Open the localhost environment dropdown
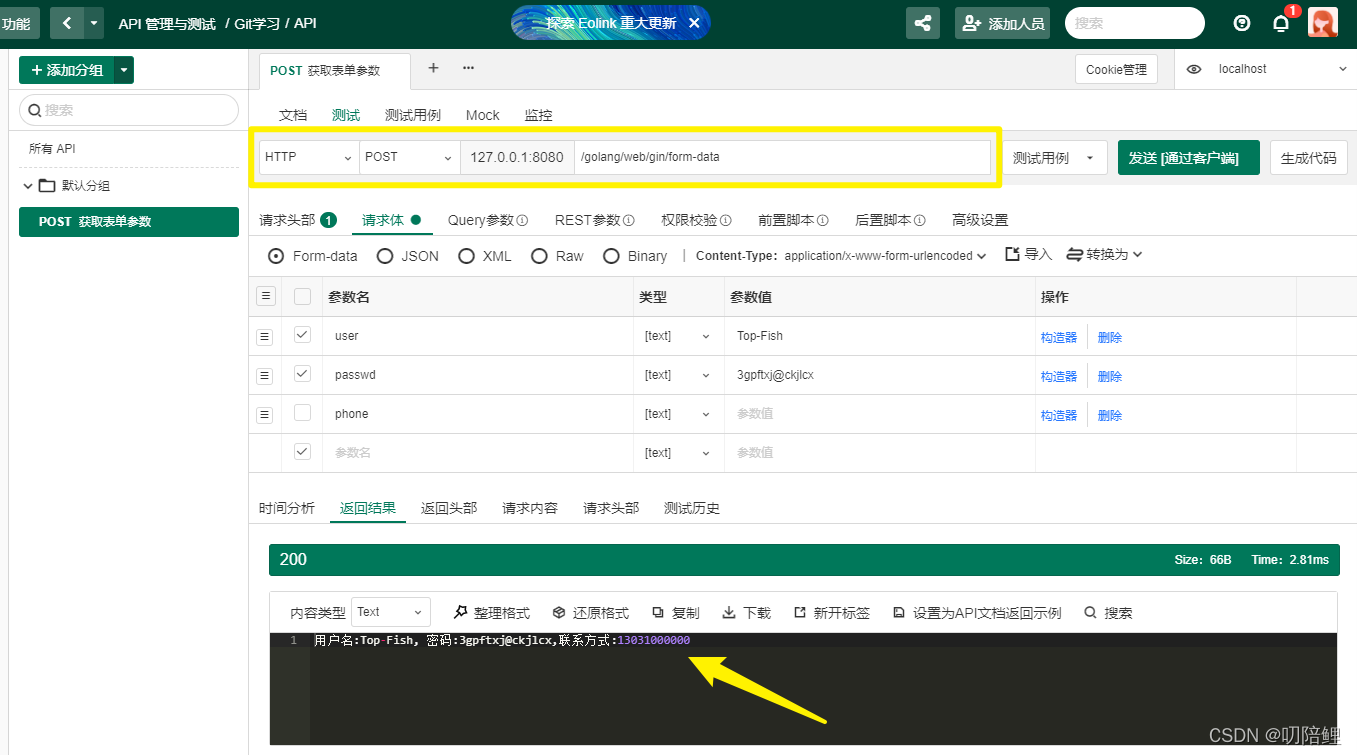 [x=1282, y=69]
